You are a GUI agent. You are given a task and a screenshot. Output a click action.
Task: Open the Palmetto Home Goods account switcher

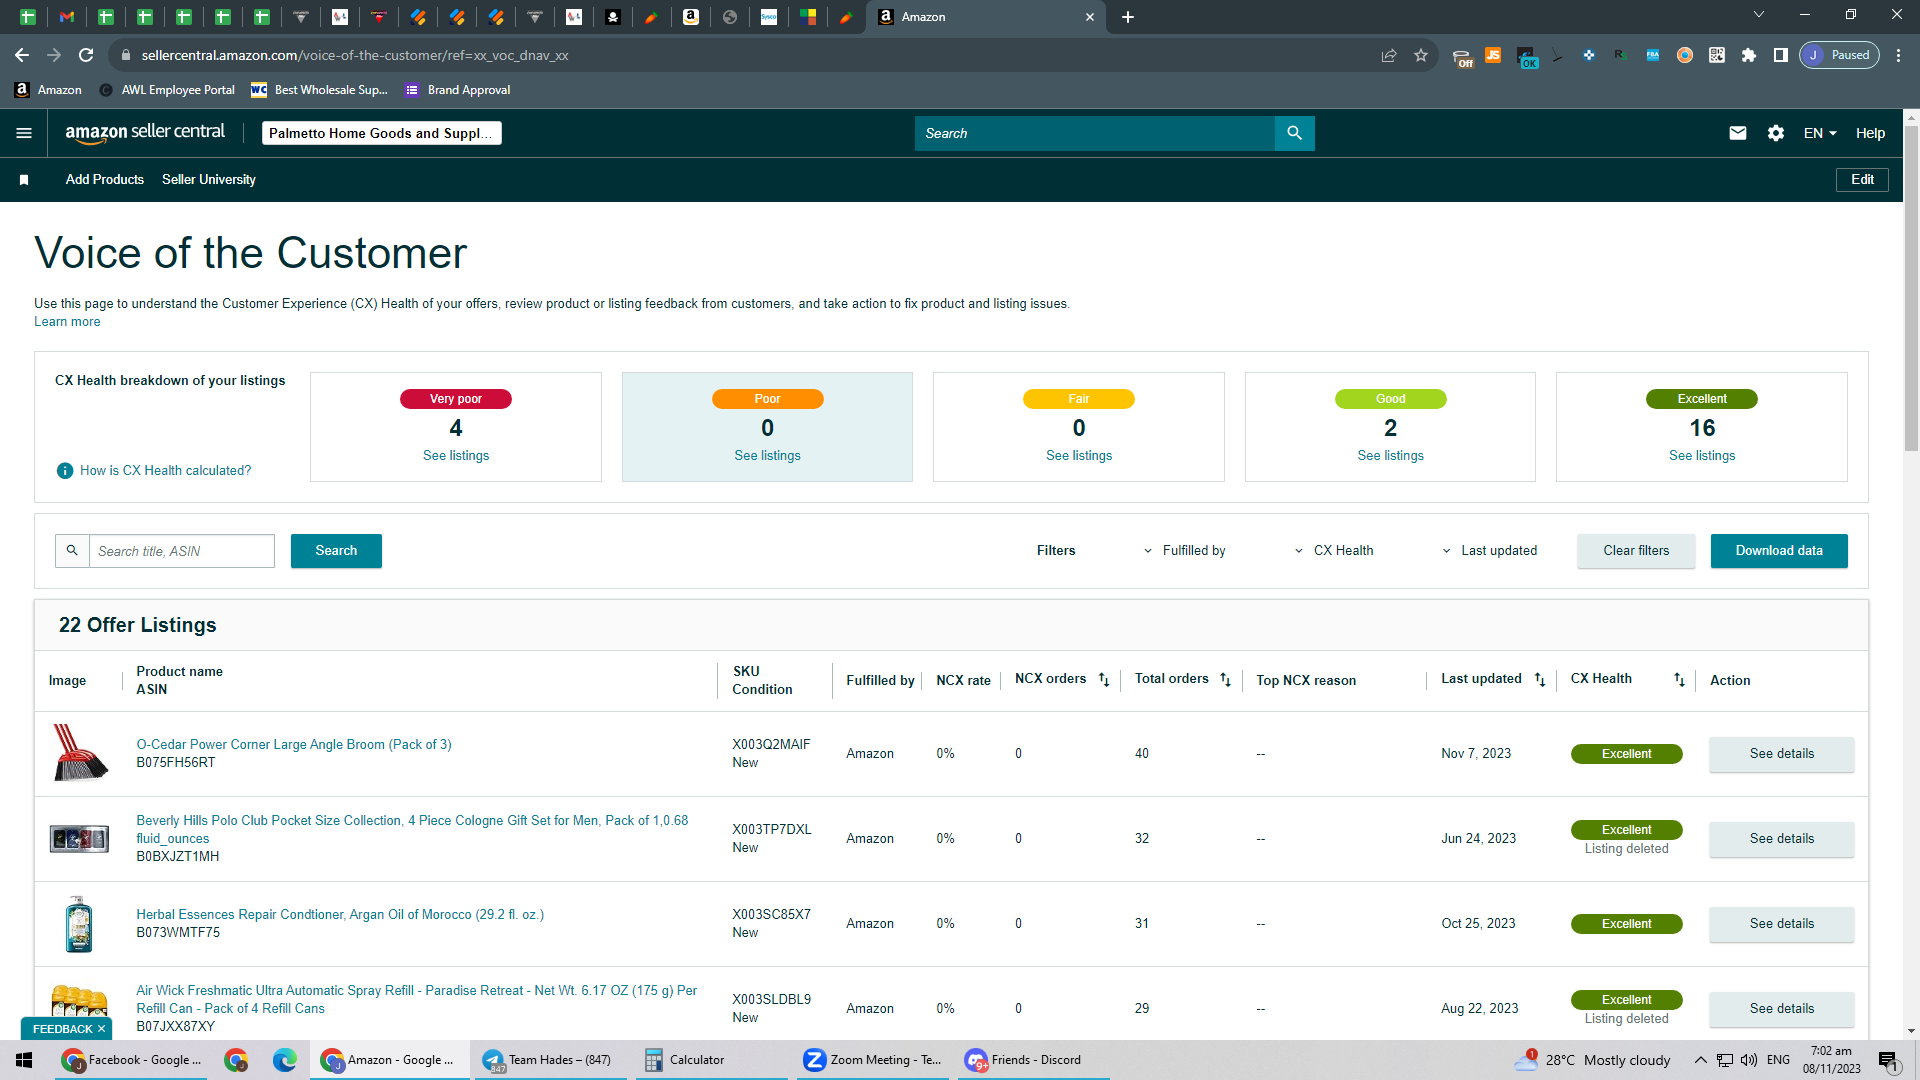click(x=382, y=133)
